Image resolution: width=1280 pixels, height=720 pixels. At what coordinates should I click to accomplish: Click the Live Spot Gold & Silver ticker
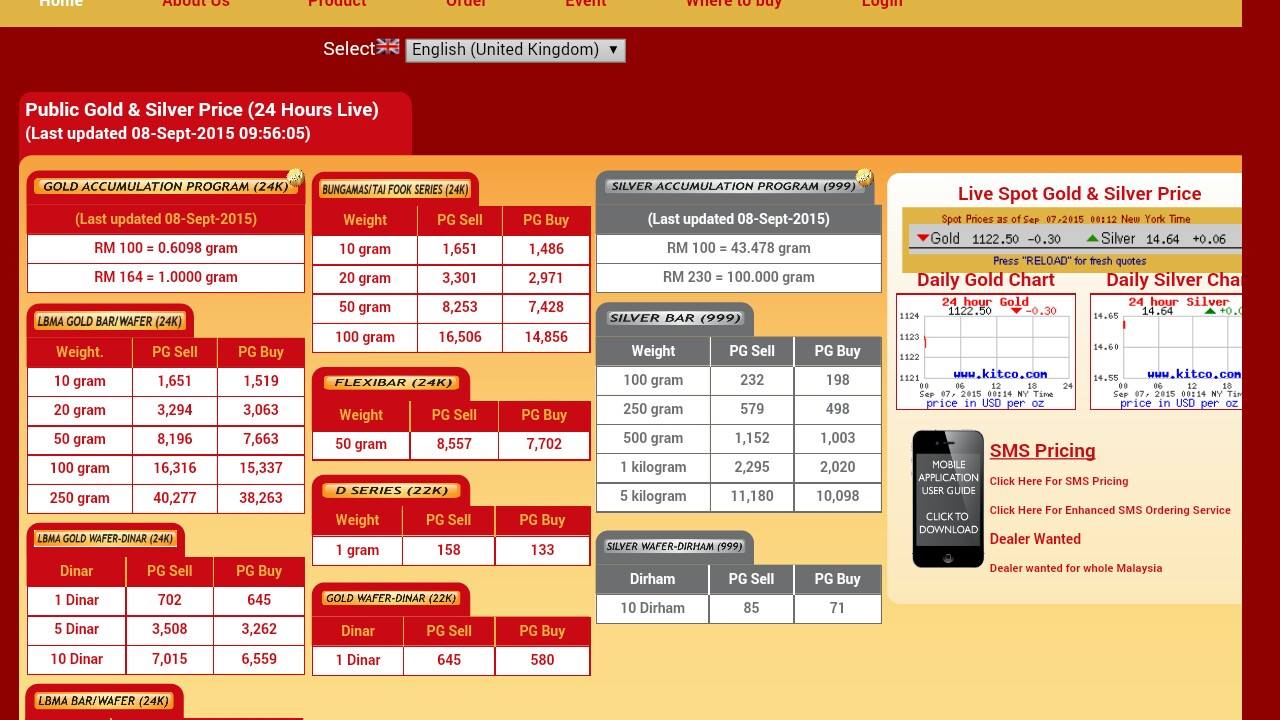1072,239
